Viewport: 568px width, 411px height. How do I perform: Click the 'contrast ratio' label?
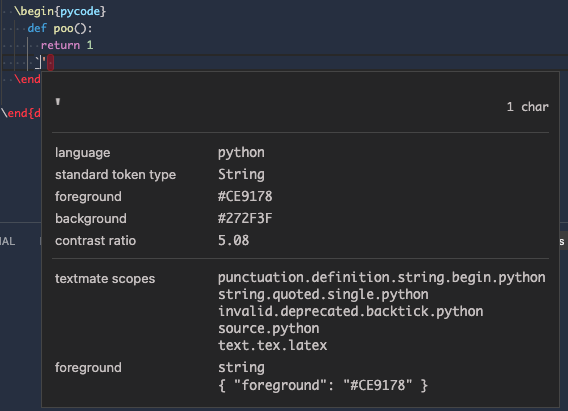96,241
